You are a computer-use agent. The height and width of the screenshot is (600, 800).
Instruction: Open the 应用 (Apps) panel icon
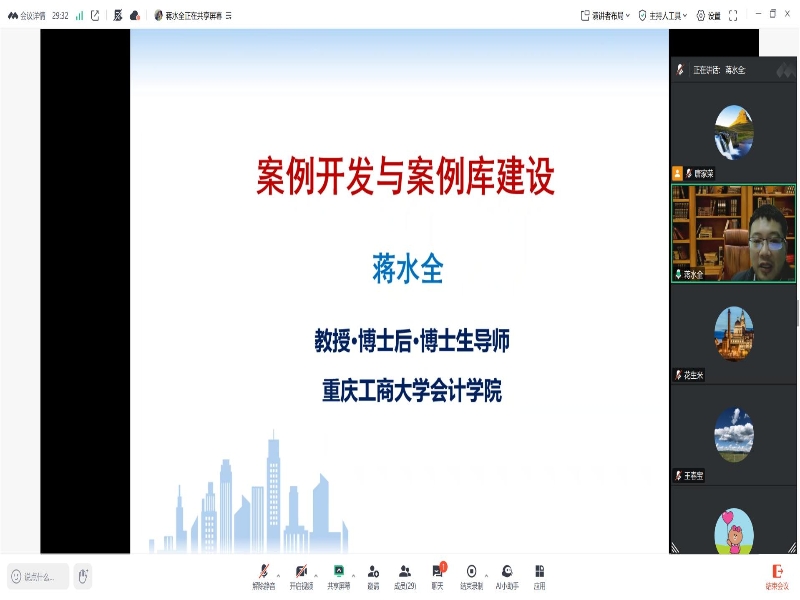click(x=538, y=570)
